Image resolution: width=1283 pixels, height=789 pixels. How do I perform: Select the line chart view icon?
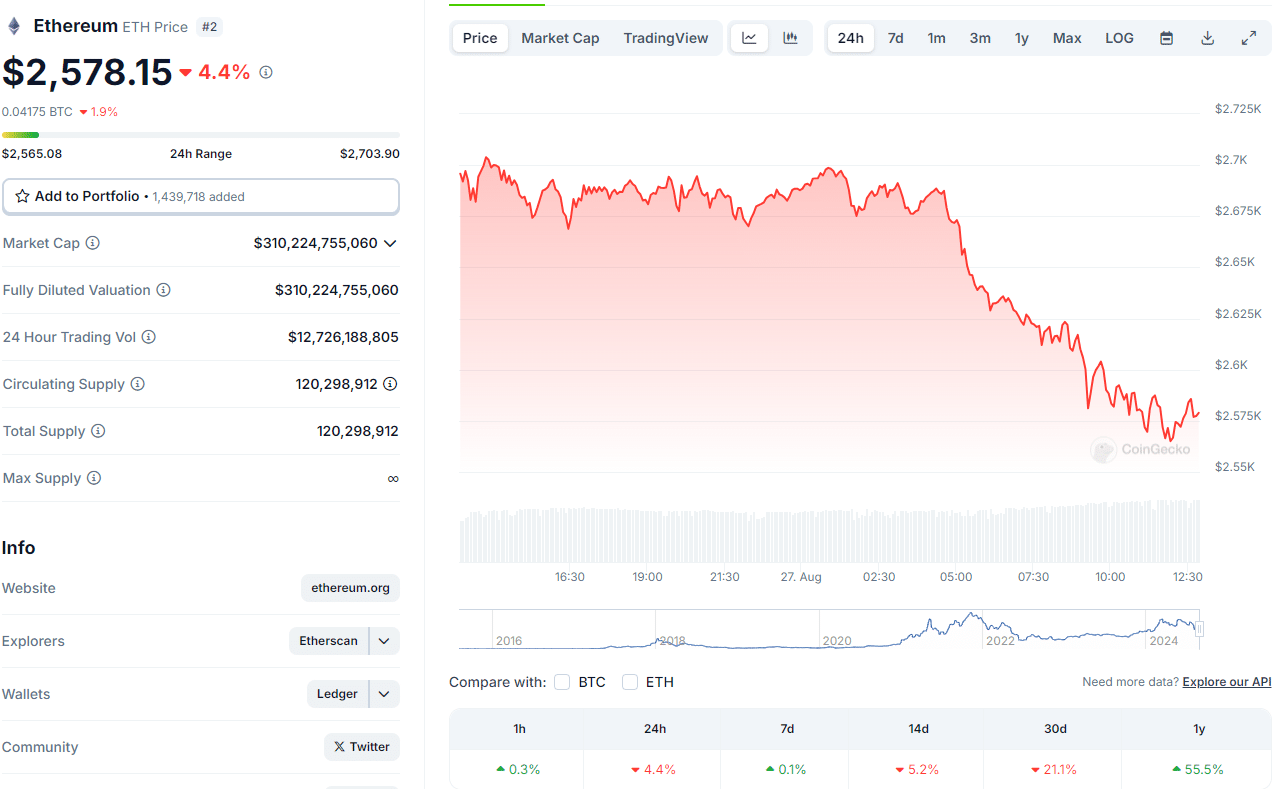(749, 37)
